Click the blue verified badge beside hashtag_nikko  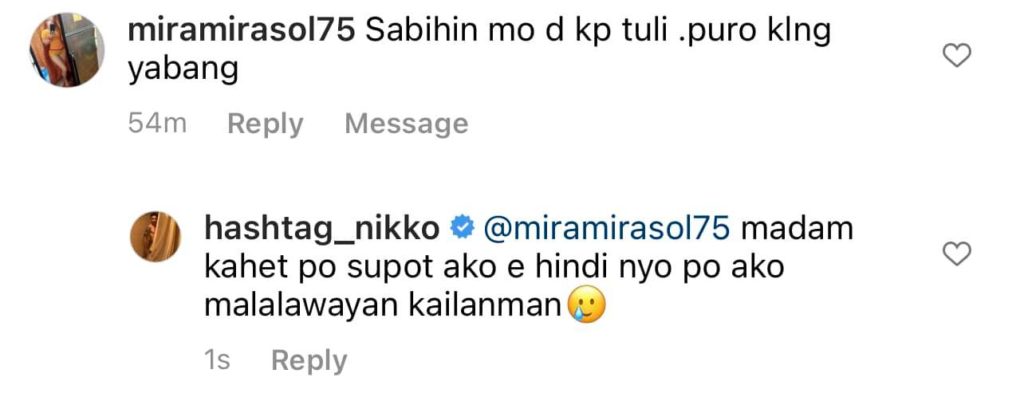point(462,228)
